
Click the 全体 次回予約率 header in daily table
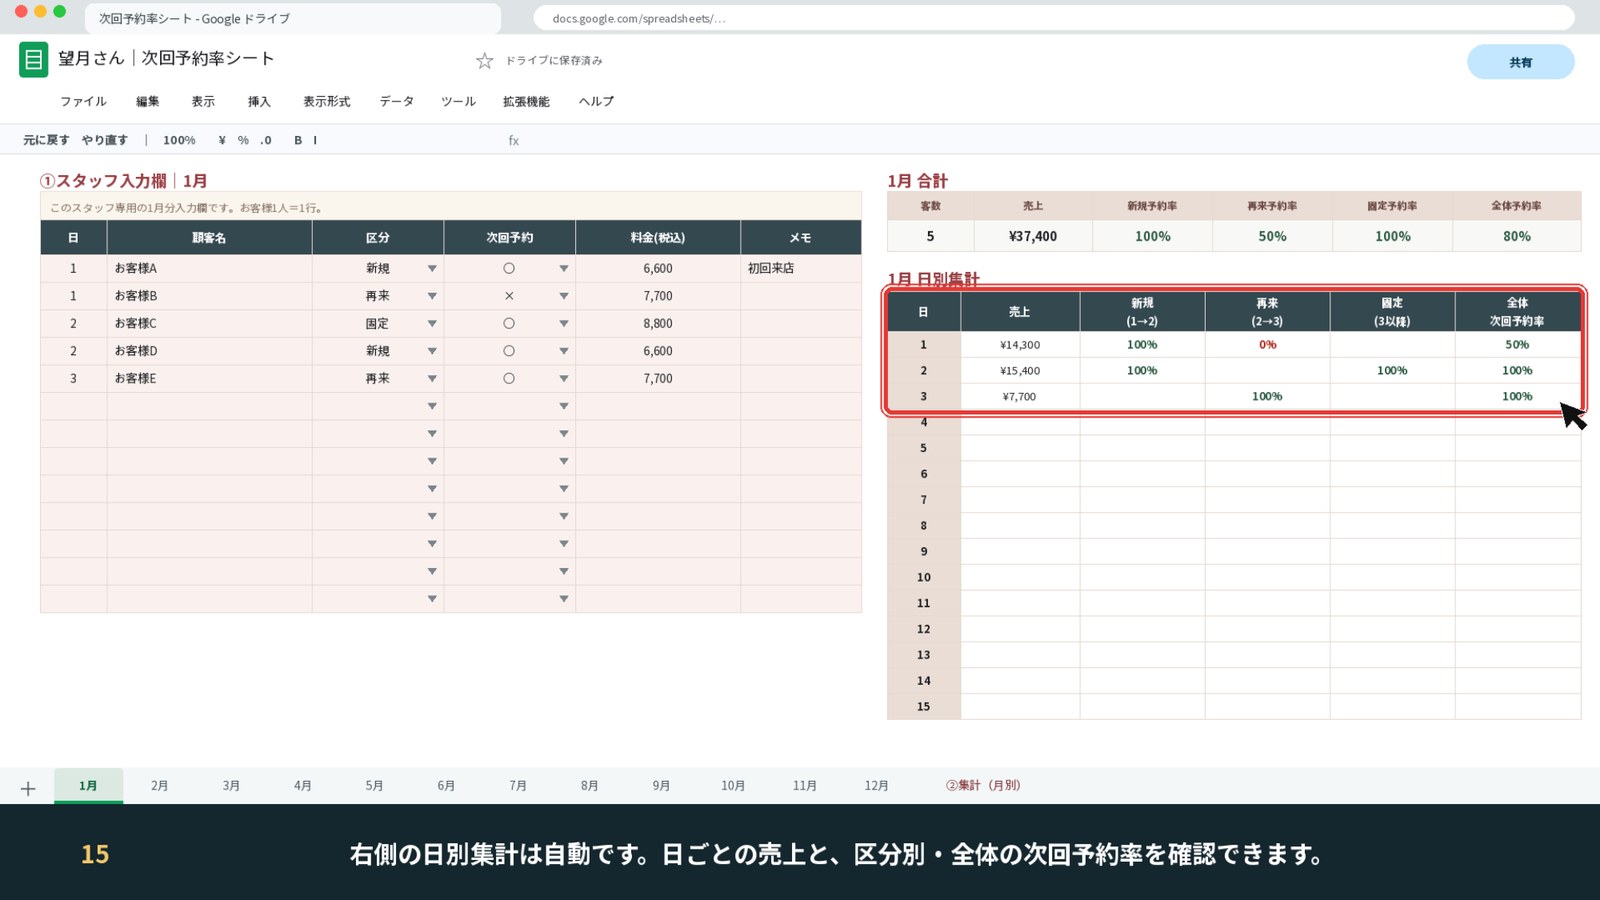point(1517,312)
